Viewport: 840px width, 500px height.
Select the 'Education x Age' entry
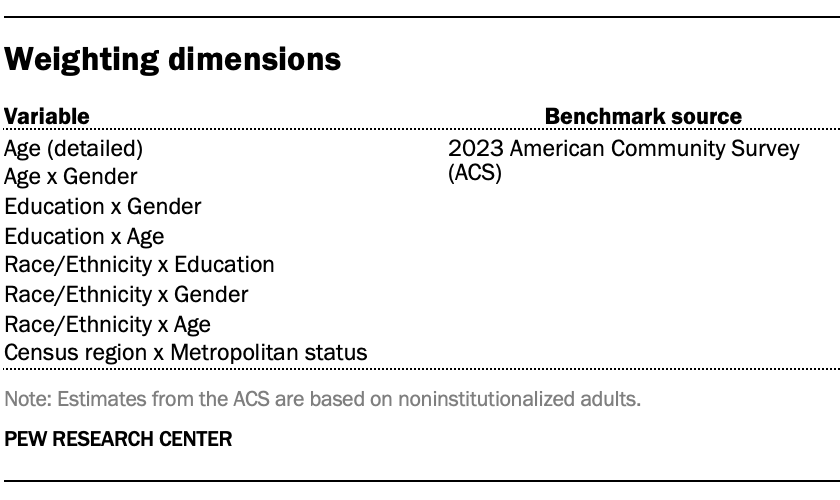(x=84, y=236)
